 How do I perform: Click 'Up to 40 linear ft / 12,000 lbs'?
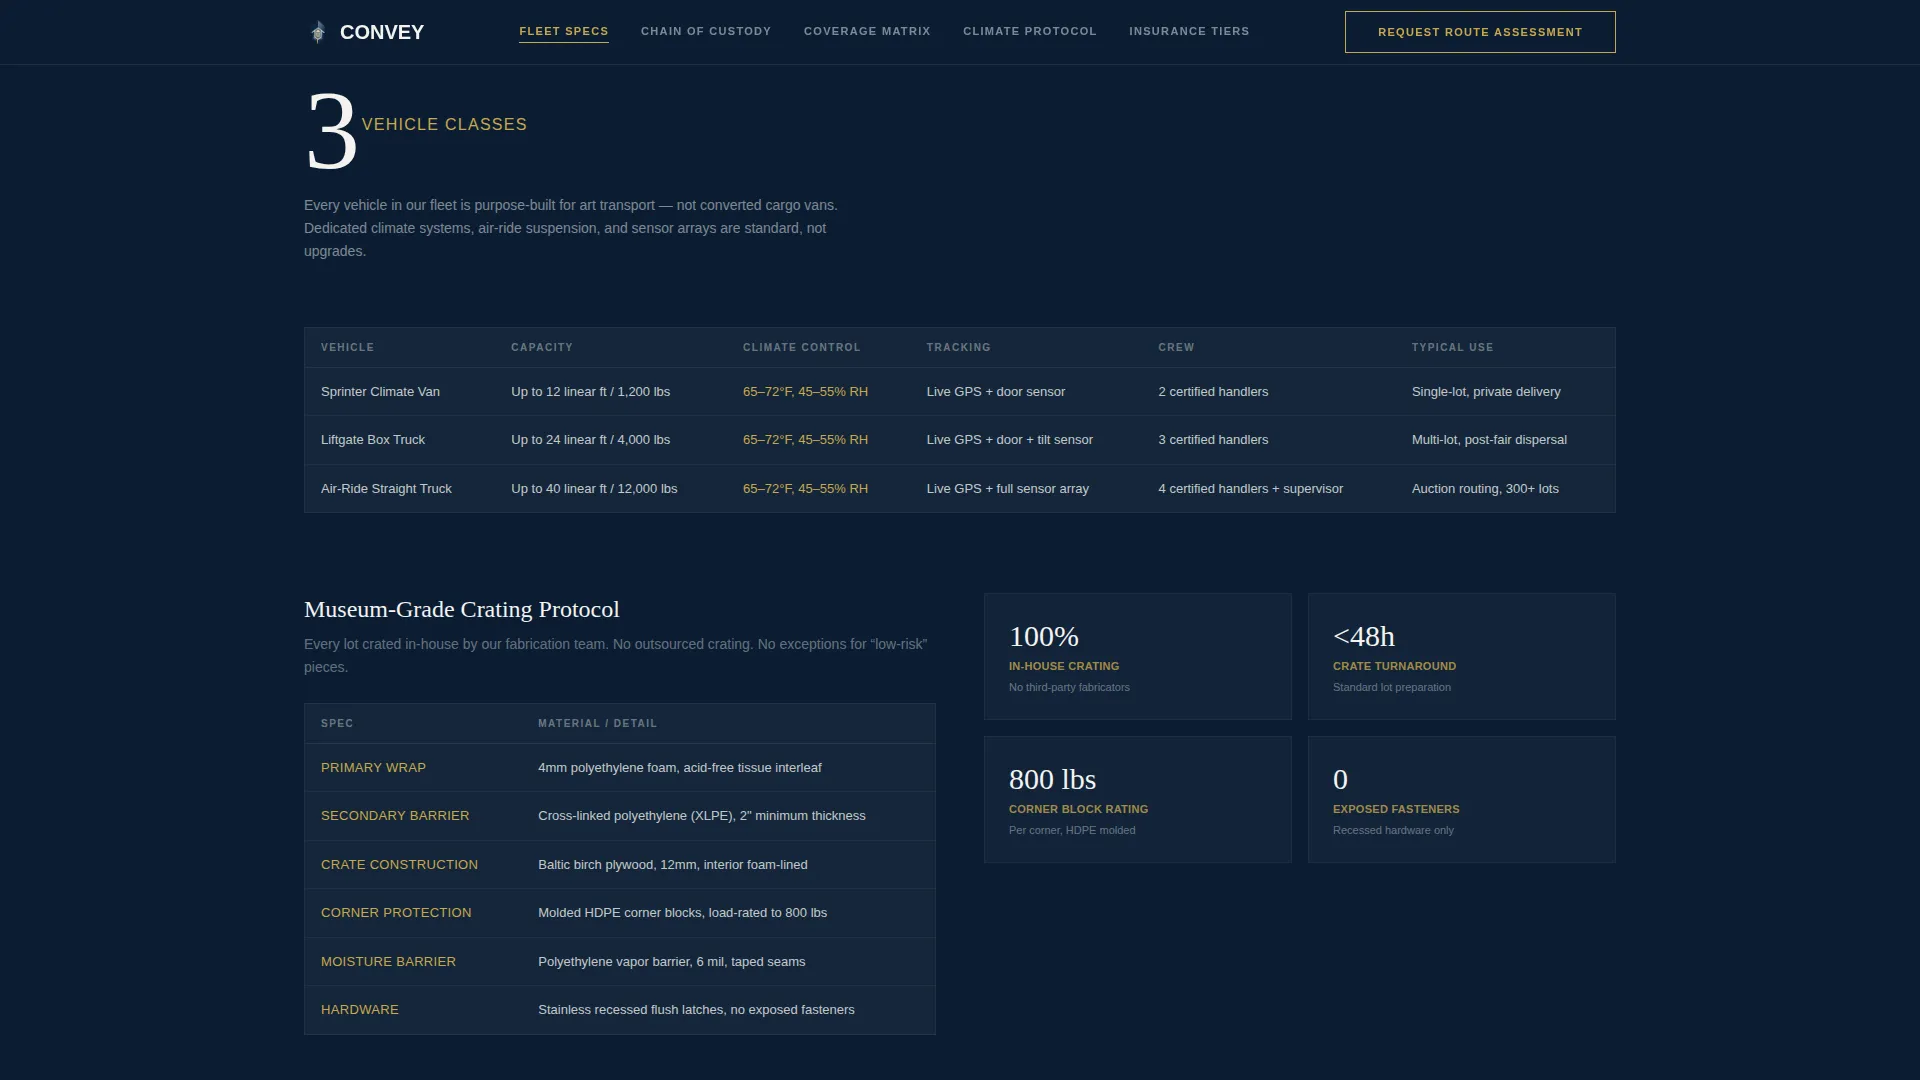[x=594, y=489]
